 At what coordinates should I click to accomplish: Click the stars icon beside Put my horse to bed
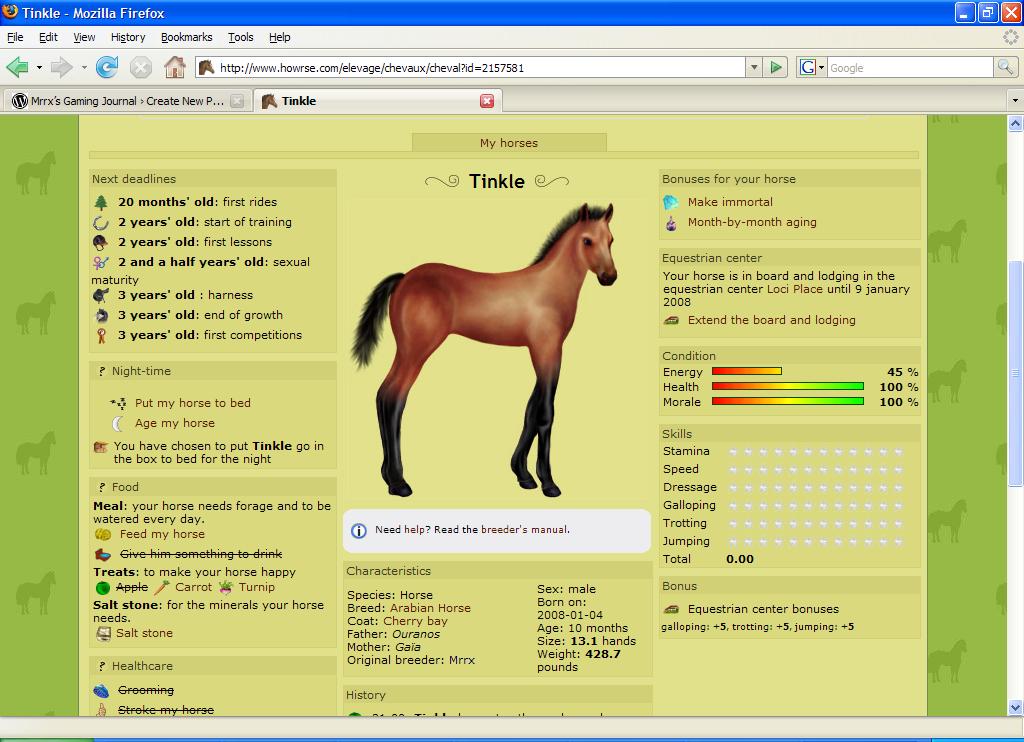tap(118, 403)
